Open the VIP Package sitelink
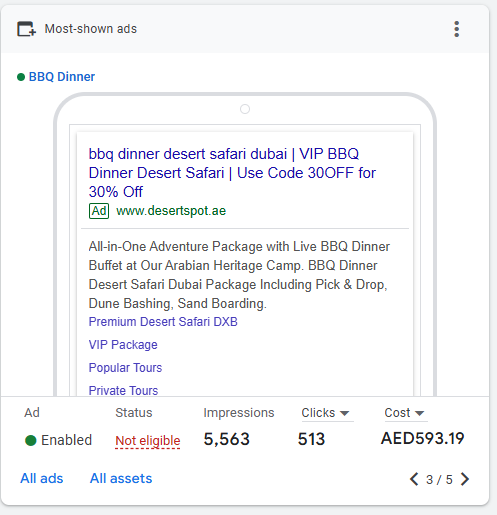 tap(123, 345)
